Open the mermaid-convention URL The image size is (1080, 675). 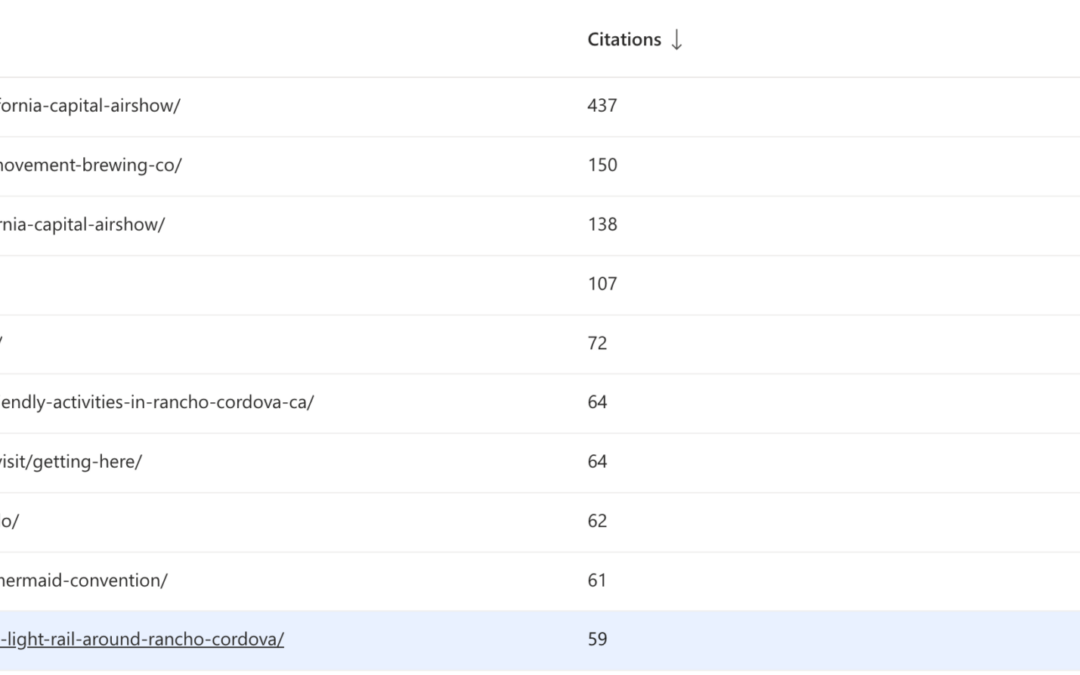click(x=82, y=580)
